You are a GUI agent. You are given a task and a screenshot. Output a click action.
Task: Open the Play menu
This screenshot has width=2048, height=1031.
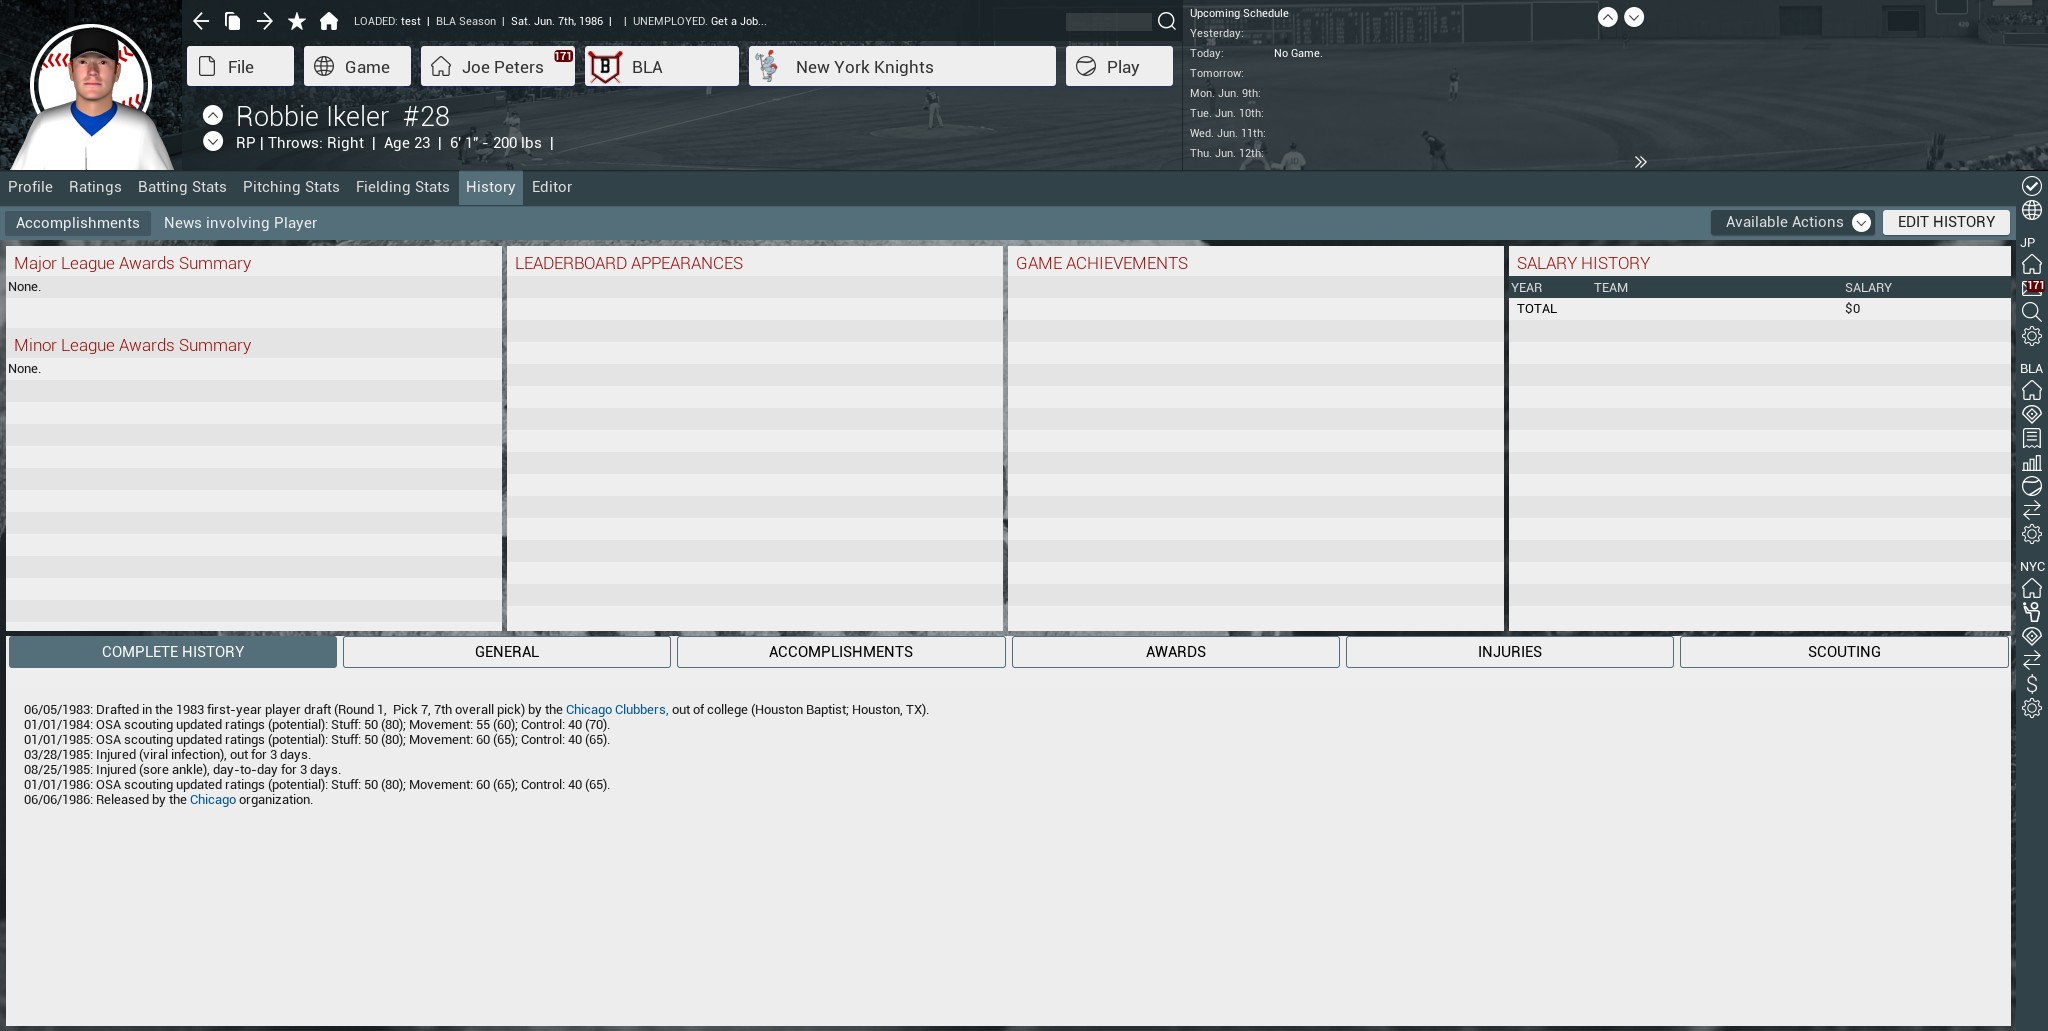coord(1119,66)
